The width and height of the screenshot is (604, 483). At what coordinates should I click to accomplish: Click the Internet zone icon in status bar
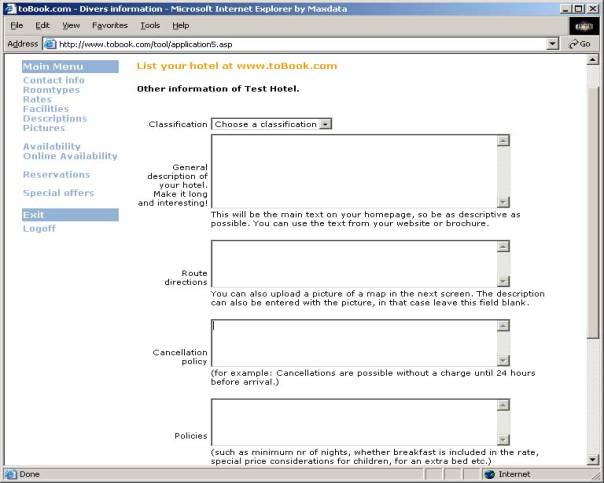(489, 474)
